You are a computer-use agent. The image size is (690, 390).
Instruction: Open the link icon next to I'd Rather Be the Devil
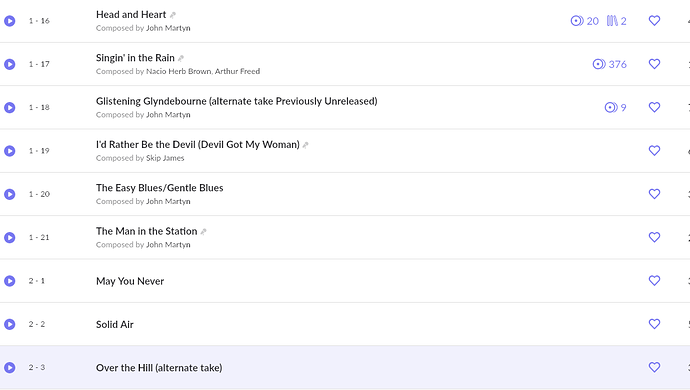305,145
